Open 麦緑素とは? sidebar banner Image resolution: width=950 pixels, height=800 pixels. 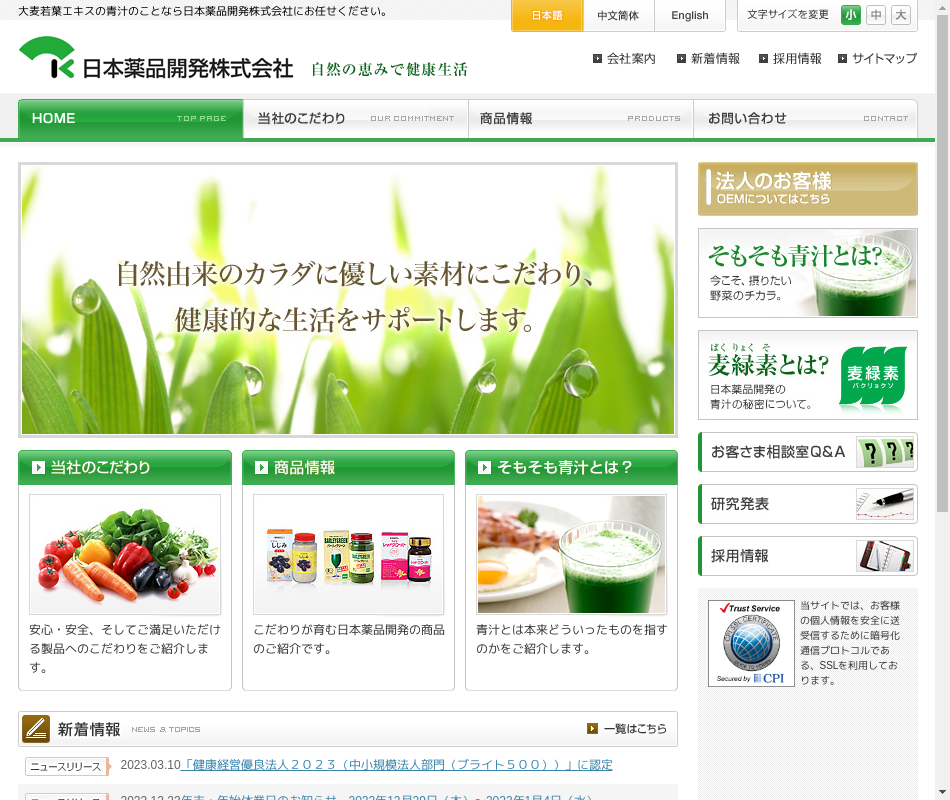[808, 375]
